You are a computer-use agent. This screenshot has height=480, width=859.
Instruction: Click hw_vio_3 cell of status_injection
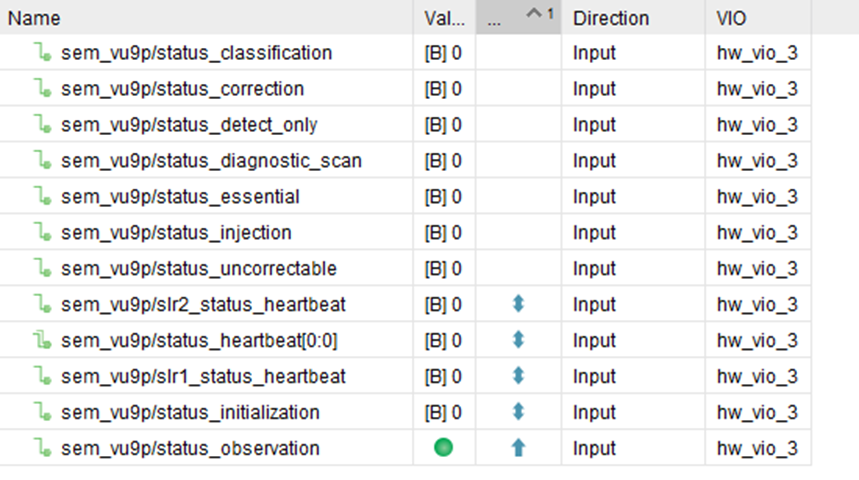(757, 233)
